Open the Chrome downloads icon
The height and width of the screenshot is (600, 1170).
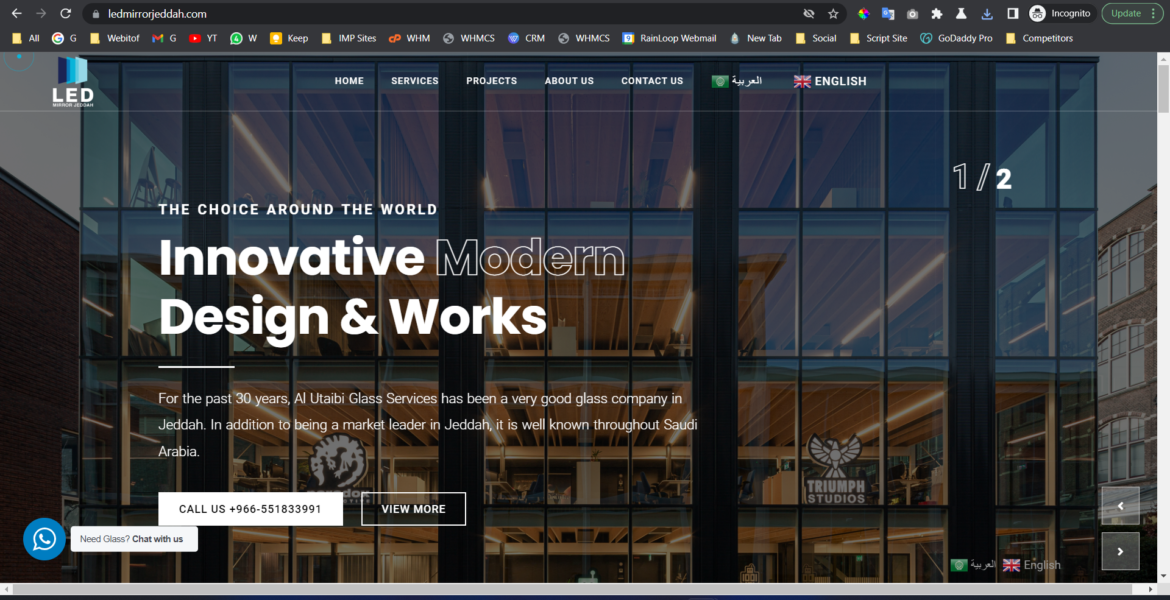[x=987, y=14]
